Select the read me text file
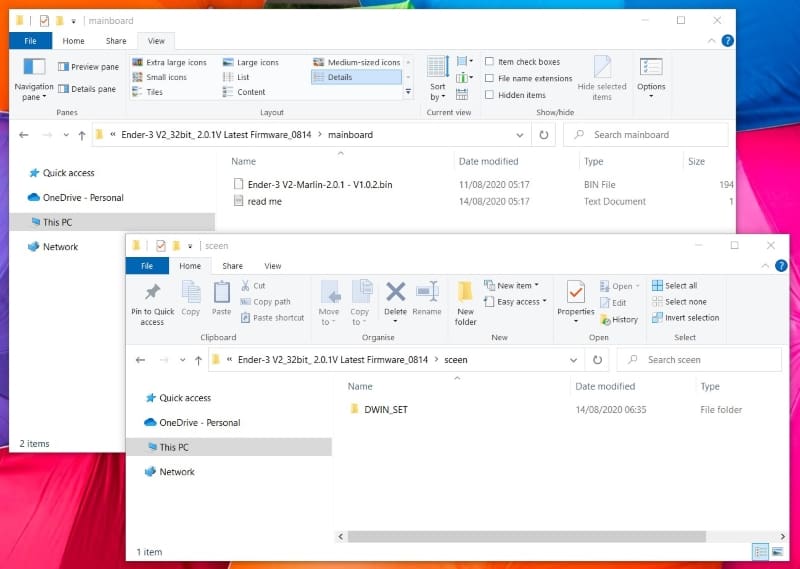This screenshot has width=800, height=569. [258, 202]
